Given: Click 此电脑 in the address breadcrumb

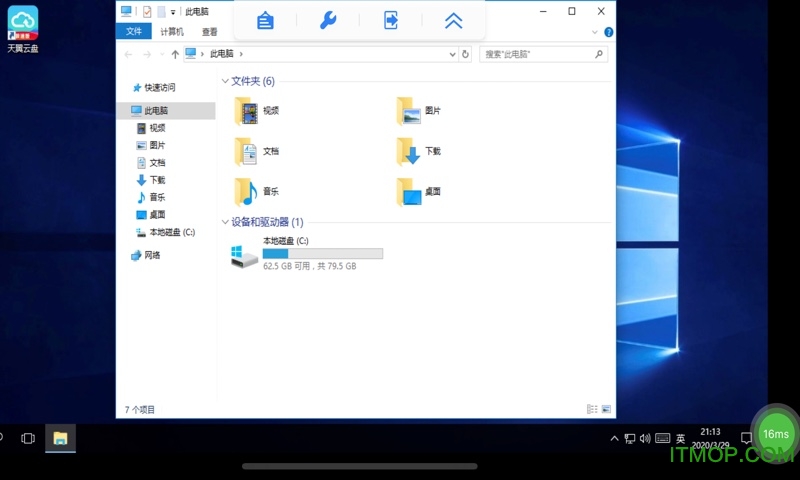Looking at the screenshot, I should click(222, 54).
